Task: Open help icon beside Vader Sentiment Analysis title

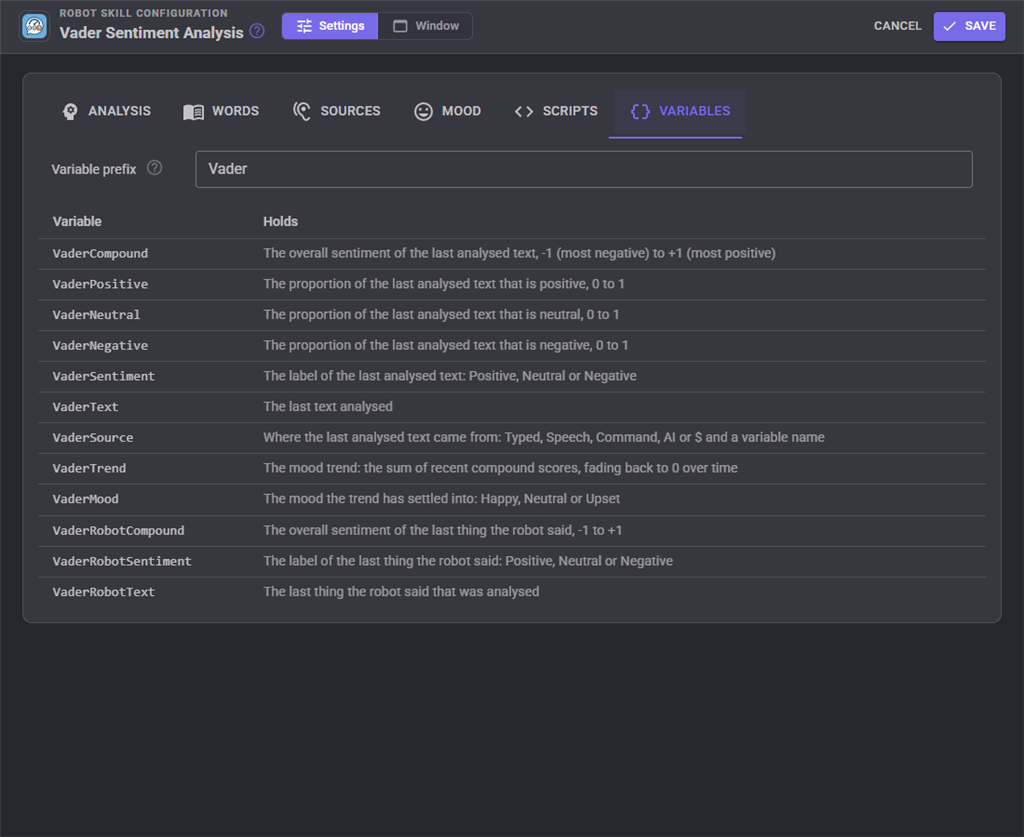Action: tap(257, 31)
